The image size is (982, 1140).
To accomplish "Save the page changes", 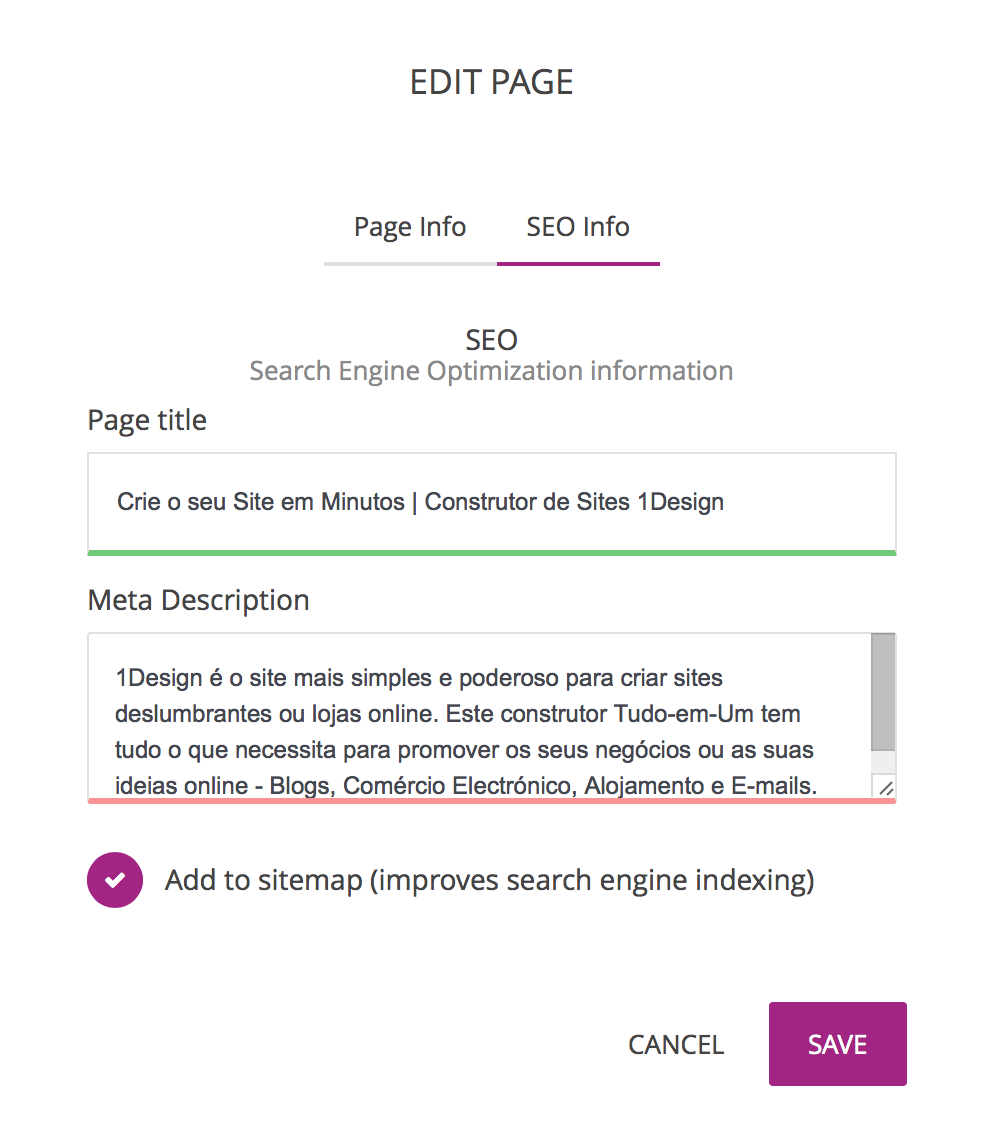I will click(x=837, y=1044).
